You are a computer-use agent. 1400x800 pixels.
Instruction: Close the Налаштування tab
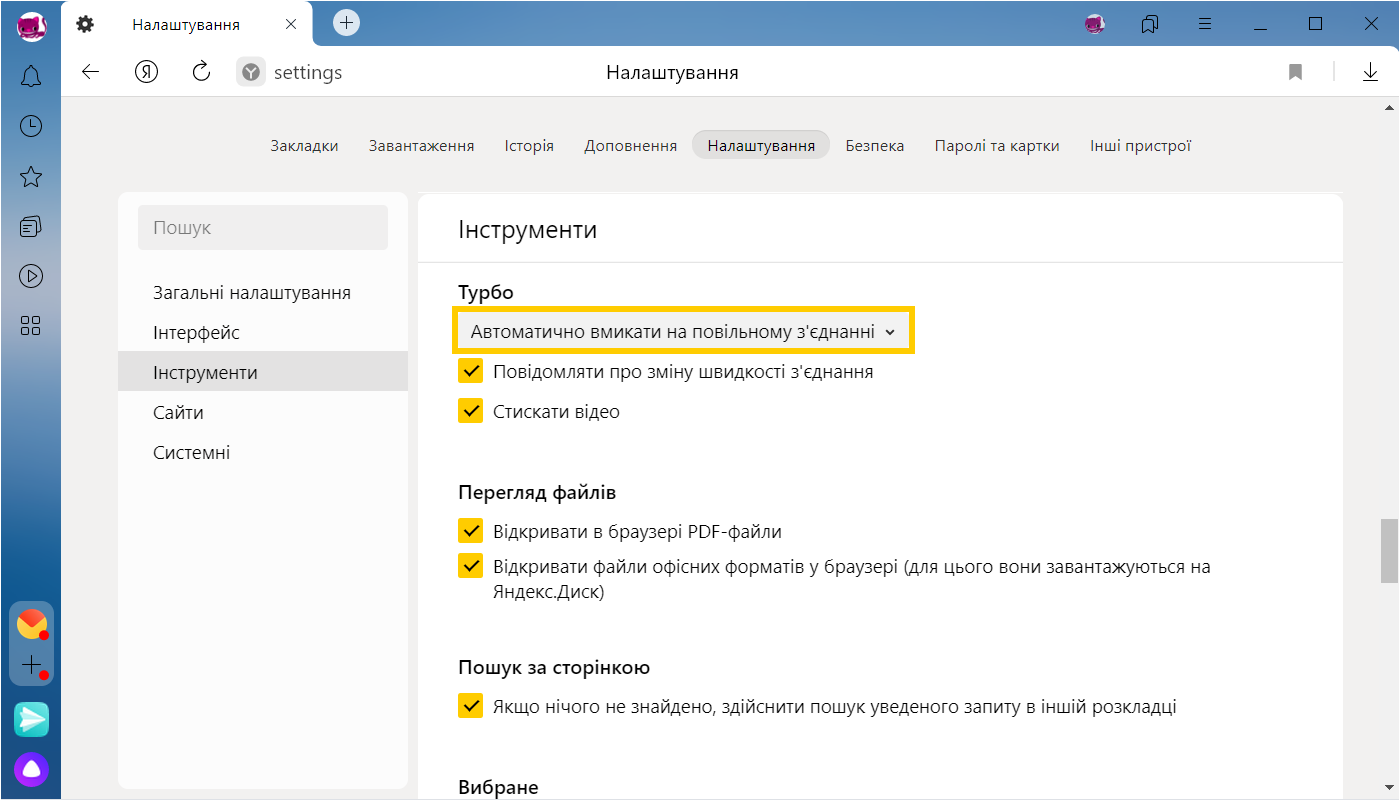[291, 24]
